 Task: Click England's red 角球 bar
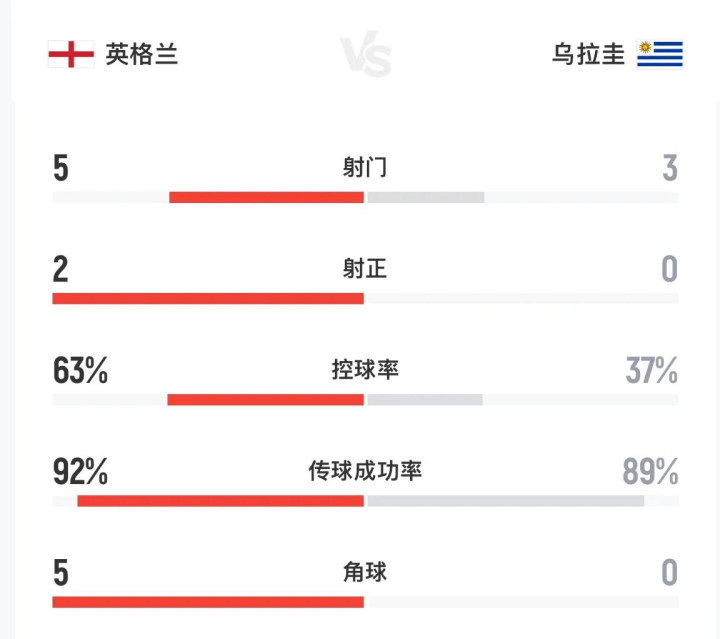[x=208, y=602]
